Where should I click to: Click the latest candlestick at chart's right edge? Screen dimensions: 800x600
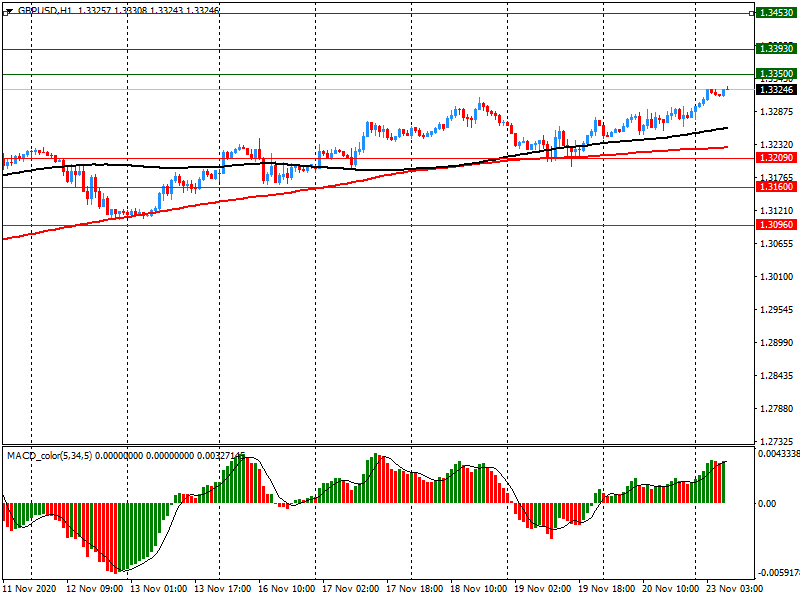726,90
